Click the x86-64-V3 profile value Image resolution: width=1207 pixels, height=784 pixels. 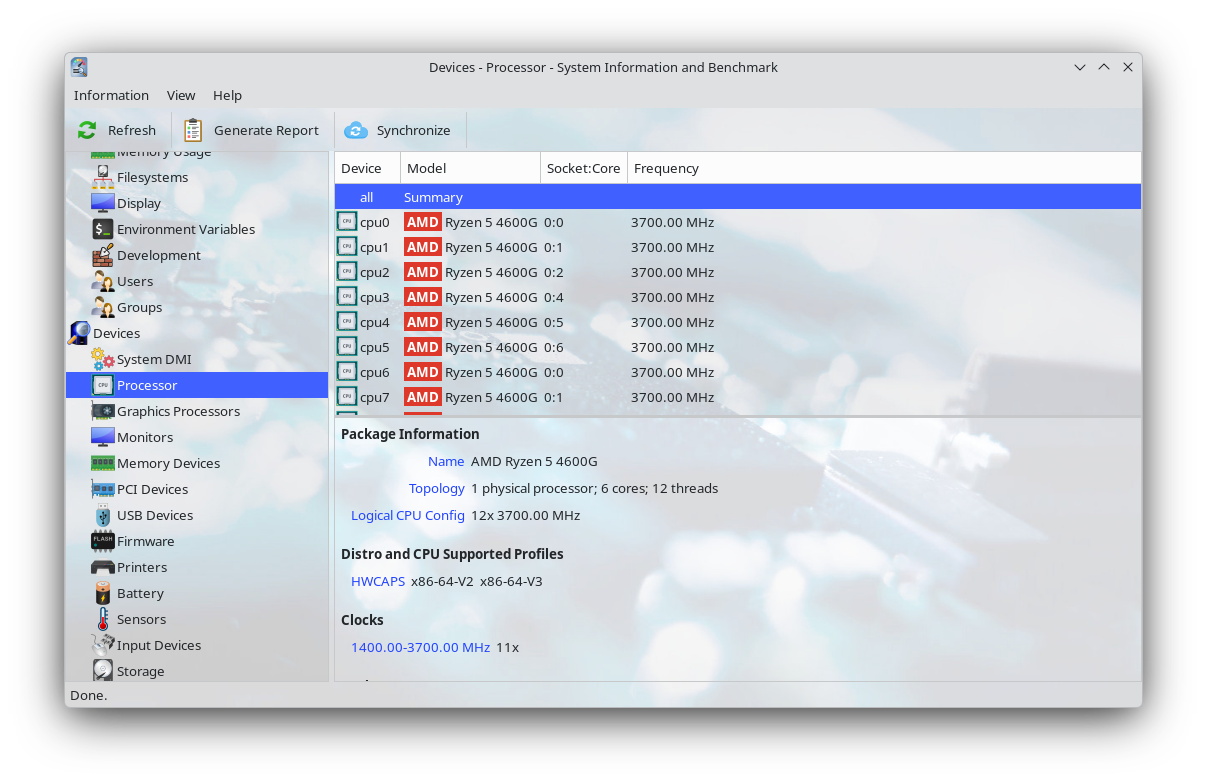[x=511, y=581]
